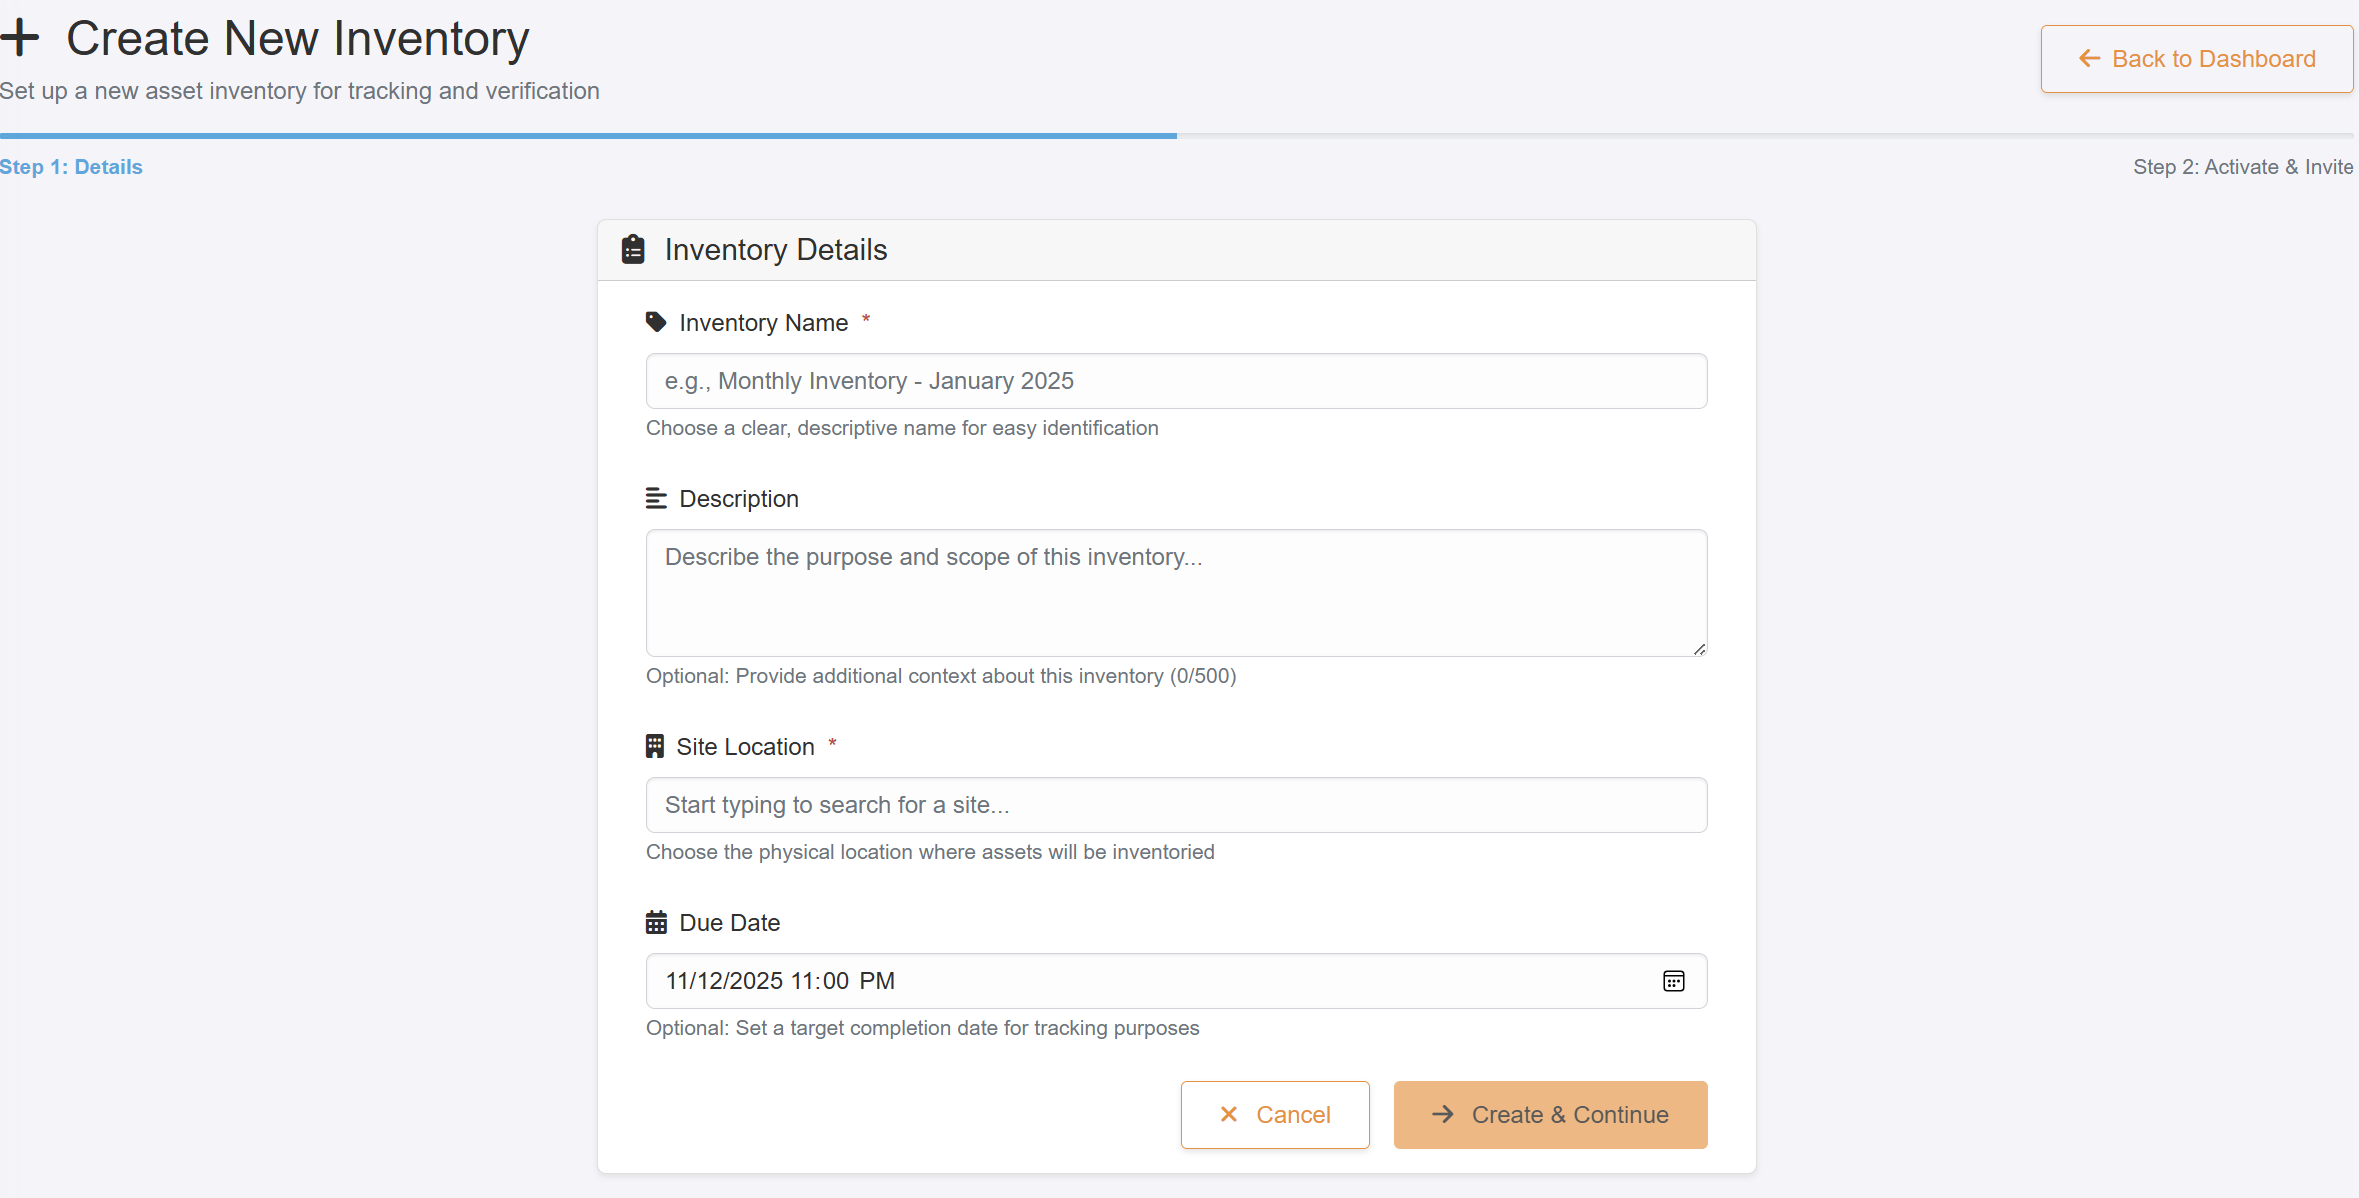This screenshot has width=2359, height=1198.
Task: Open the date picker calendar icon in Due Date field
Action: 1673,981
